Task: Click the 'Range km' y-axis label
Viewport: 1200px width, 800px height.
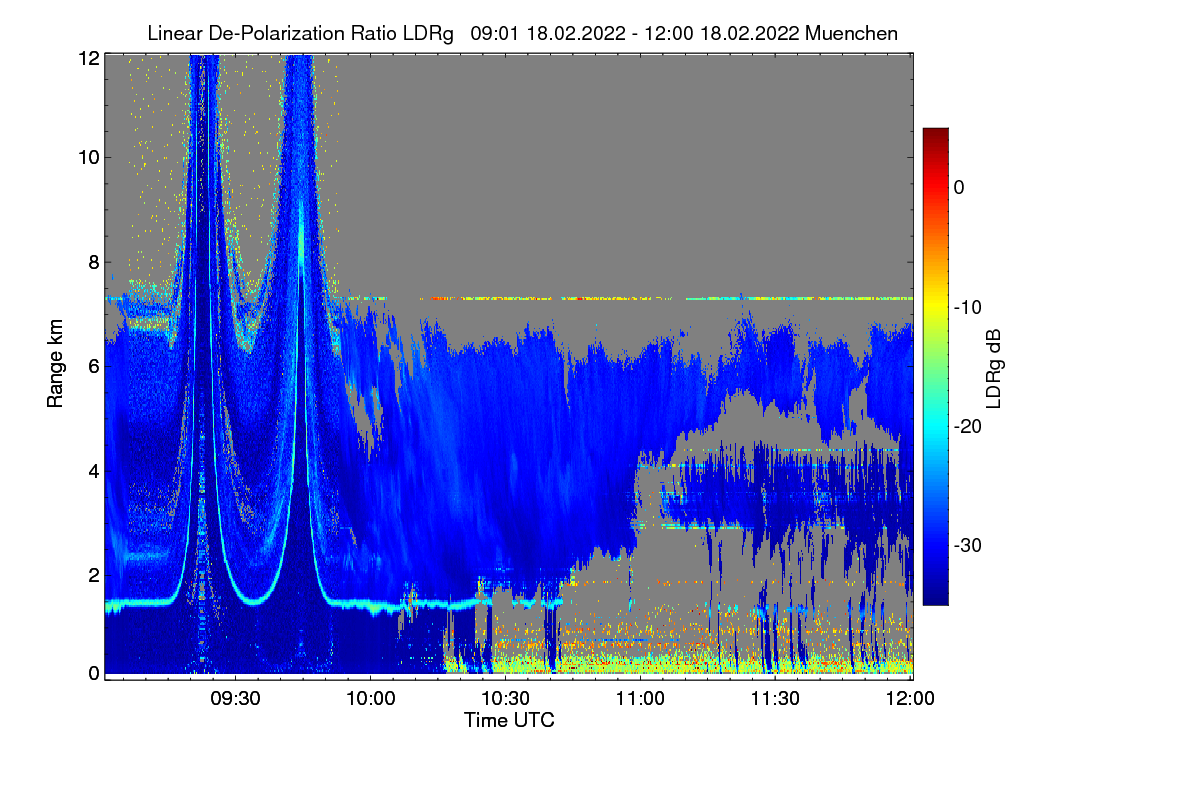Action: pyautogui.click(x=54, y=365)
